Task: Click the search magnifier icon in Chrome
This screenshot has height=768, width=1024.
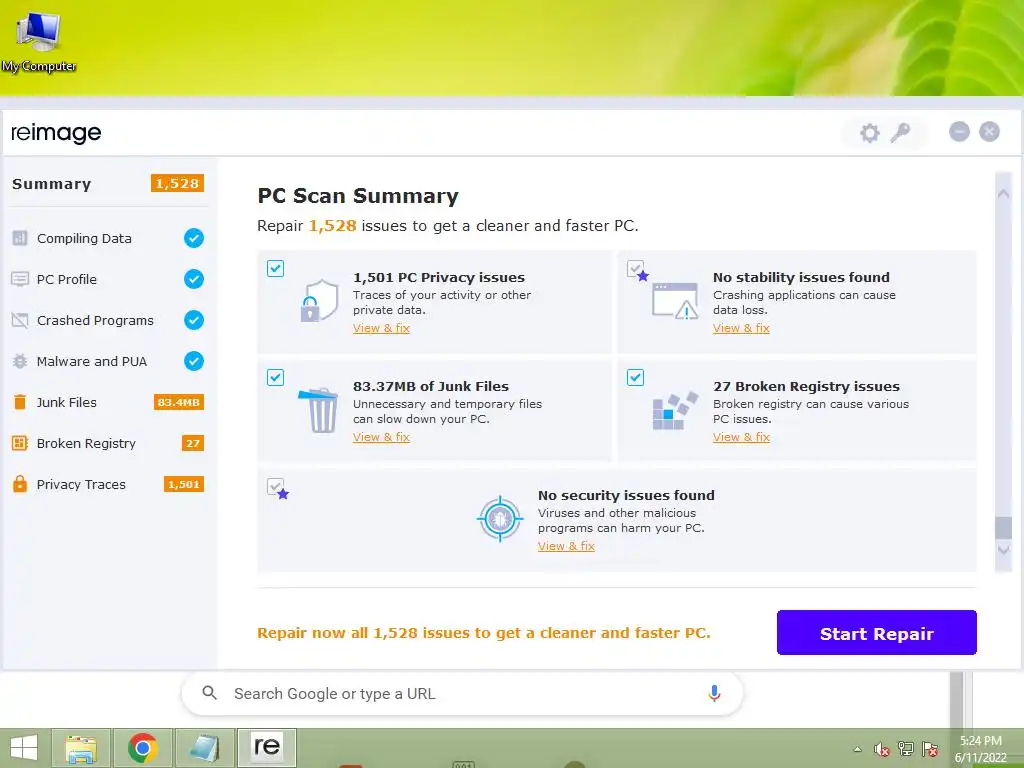Action: point(209,693)
